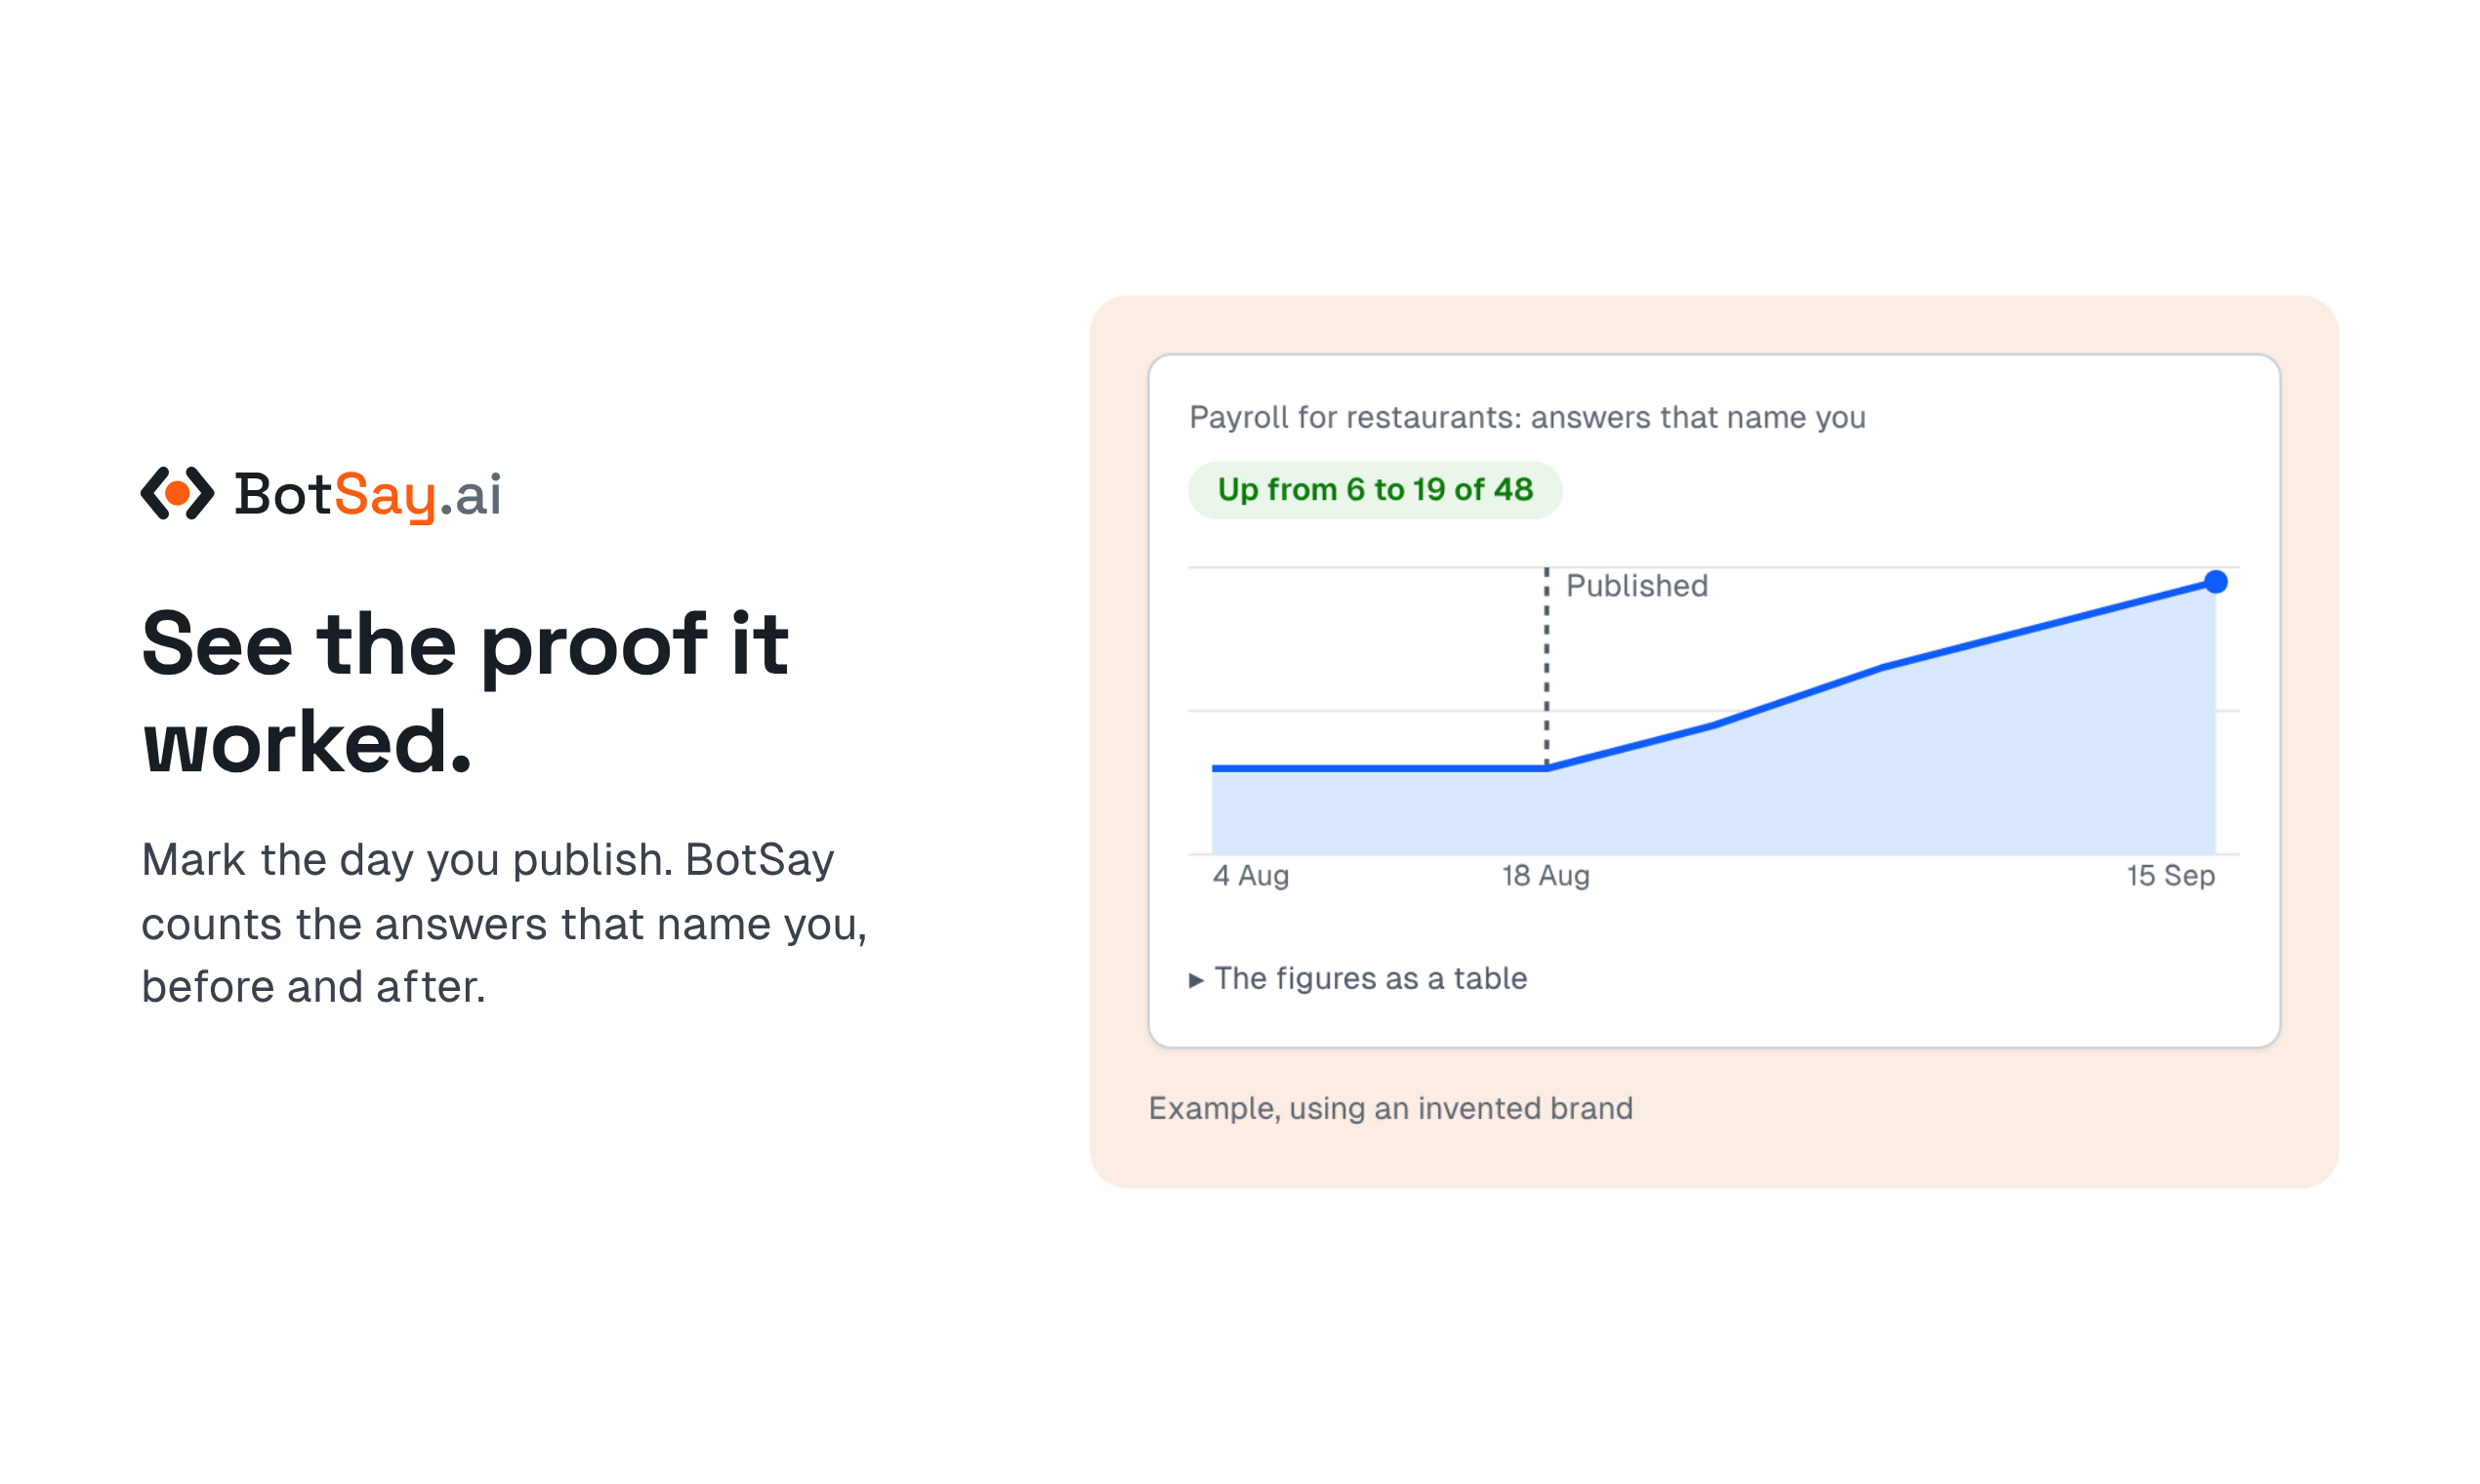Click the 'Mark the day you publish' paragraph
The width and height of the screenshot is (2480, 1484).
coord(504,923)
